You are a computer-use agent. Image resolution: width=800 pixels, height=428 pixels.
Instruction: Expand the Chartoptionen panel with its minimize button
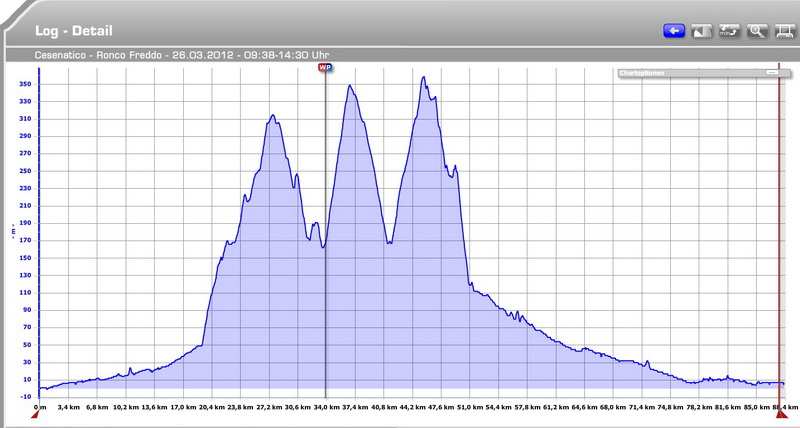click(x=771, y=73)
